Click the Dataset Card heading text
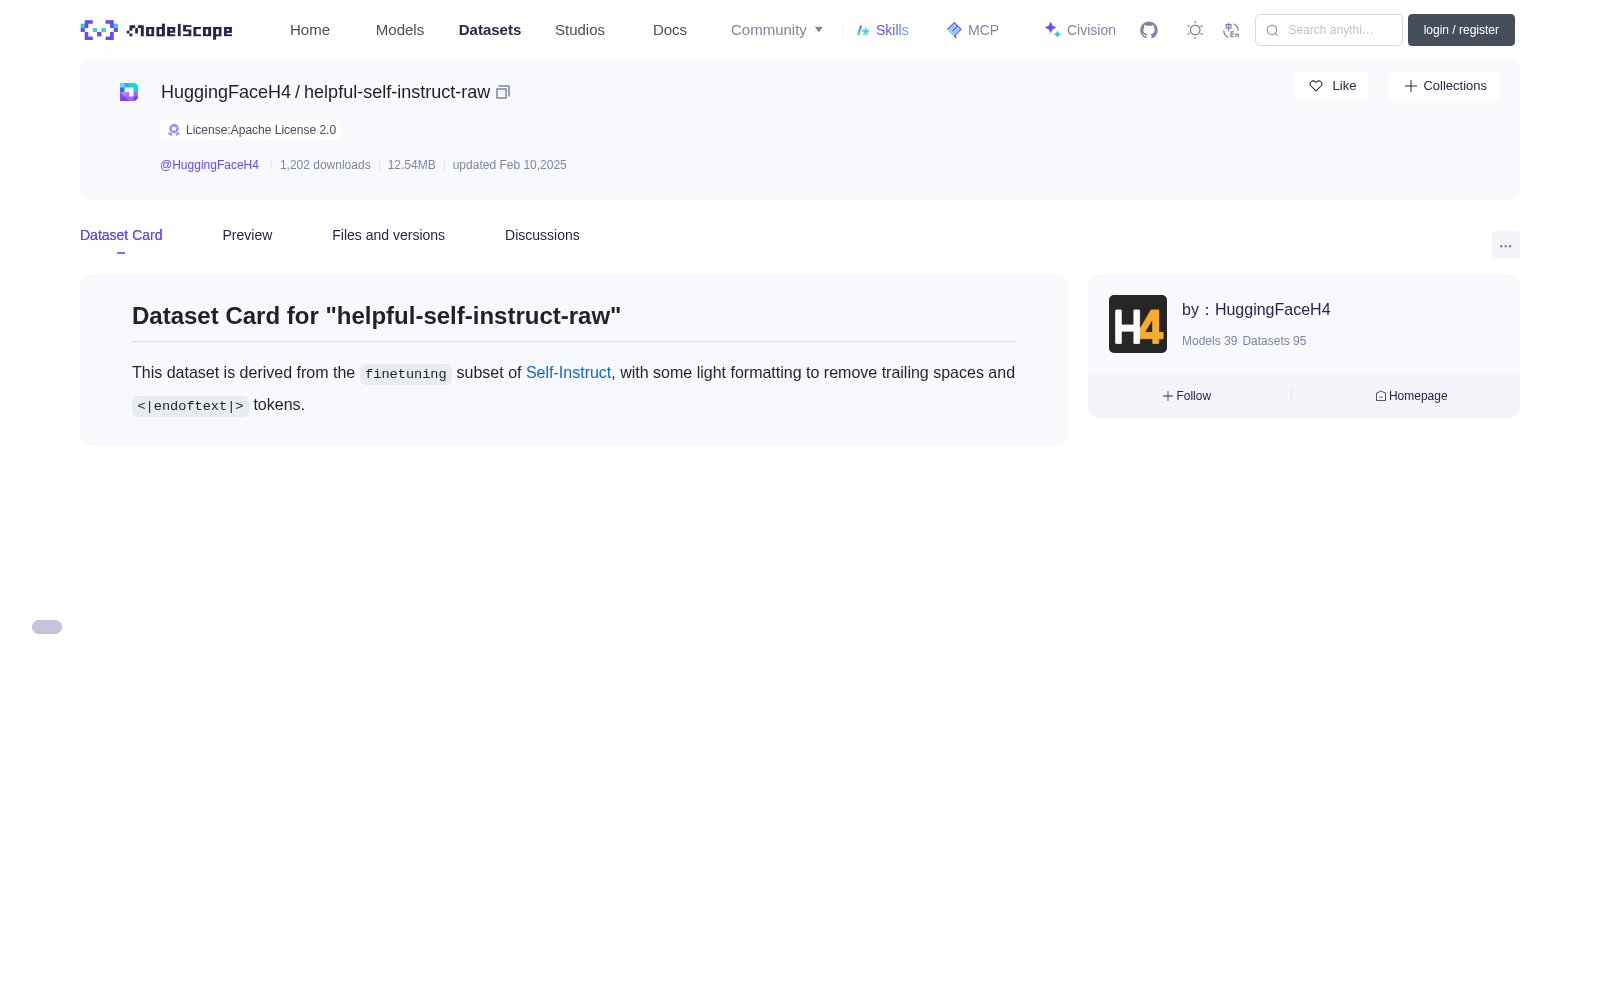 click(x=376, y=316)
